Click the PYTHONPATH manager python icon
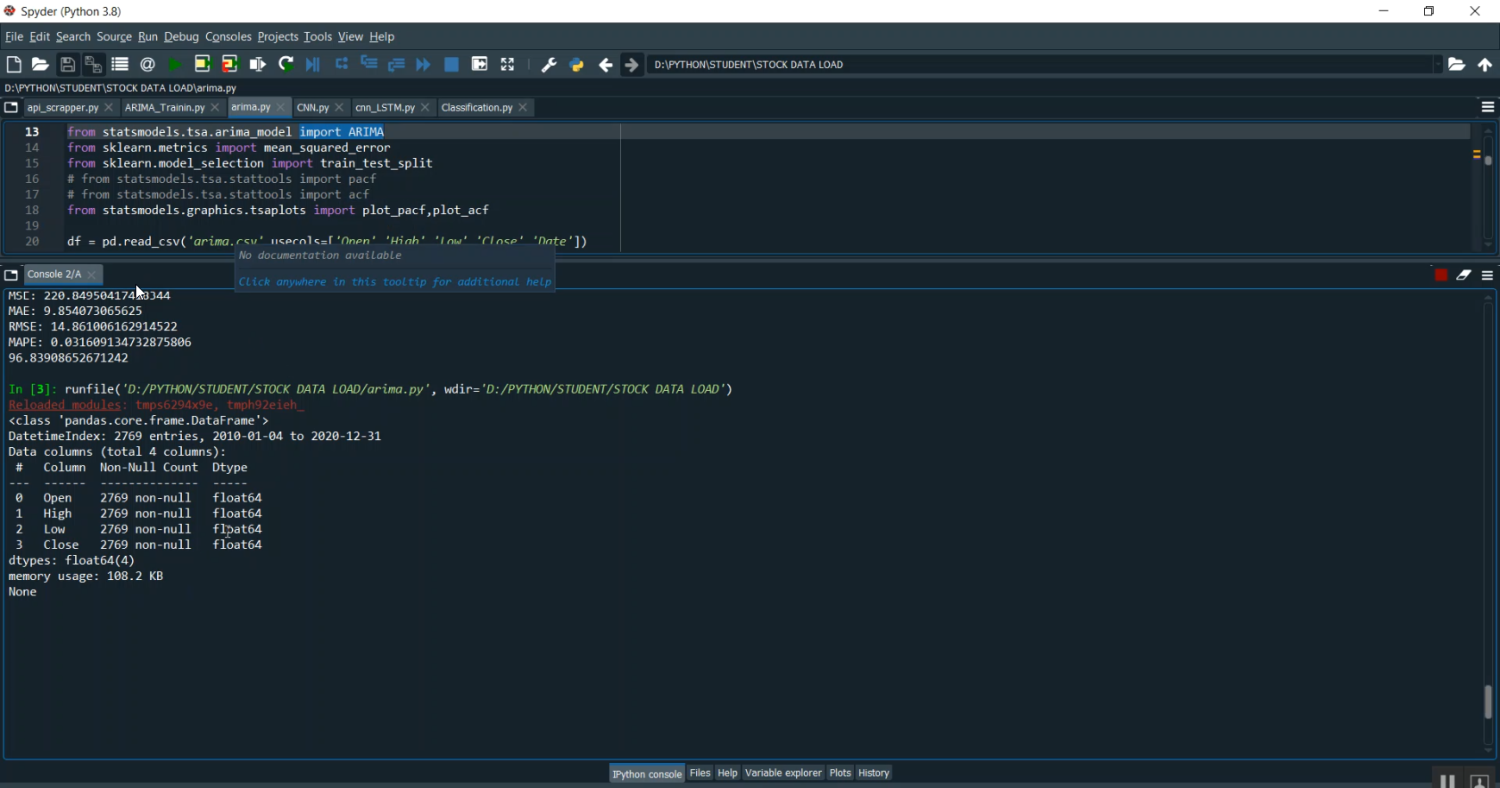This screenshot has height=788, width=1500. pyautogui.click(x=576, y=64)
